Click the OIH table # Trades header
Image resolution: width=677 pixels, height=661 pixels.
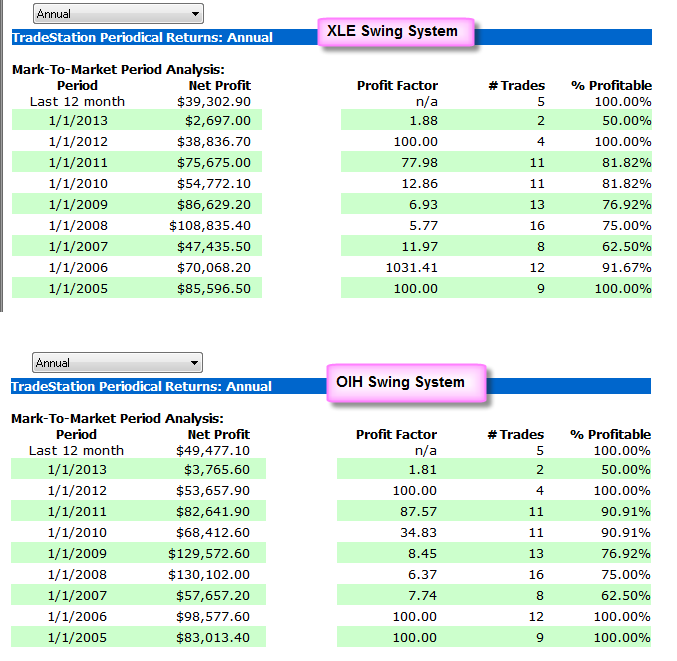click(x=516, y=434)
